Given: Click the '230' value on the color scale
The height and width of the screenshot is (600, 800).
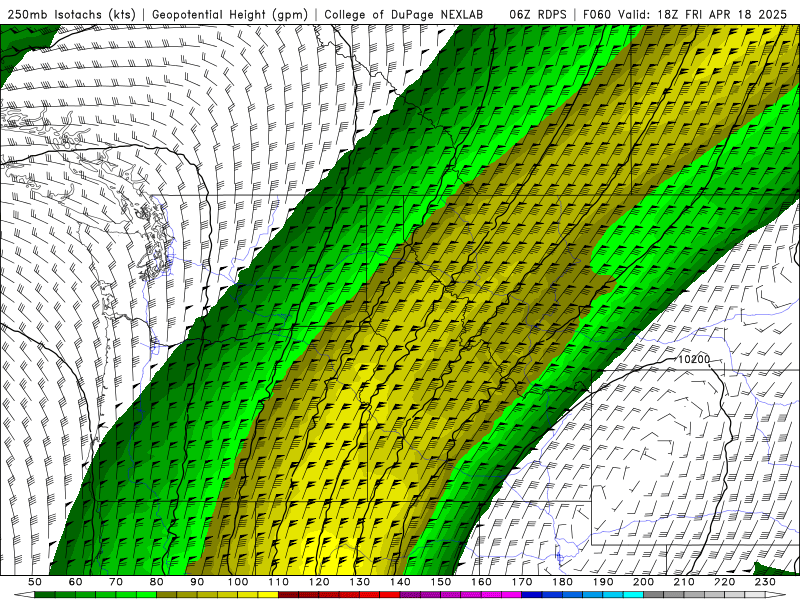Looking at the screenshot, I should (x=765, y=582).
